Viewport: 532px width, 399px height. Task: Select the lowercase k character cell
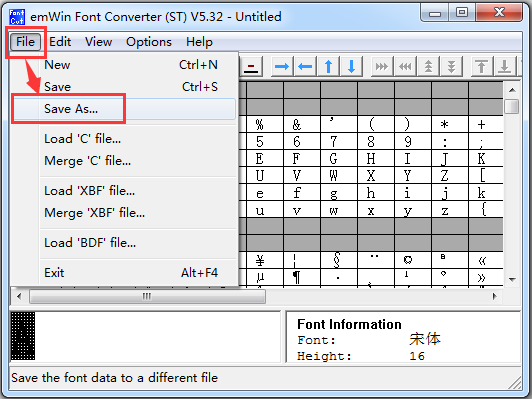pyautogui.click(x=486, y=193)
